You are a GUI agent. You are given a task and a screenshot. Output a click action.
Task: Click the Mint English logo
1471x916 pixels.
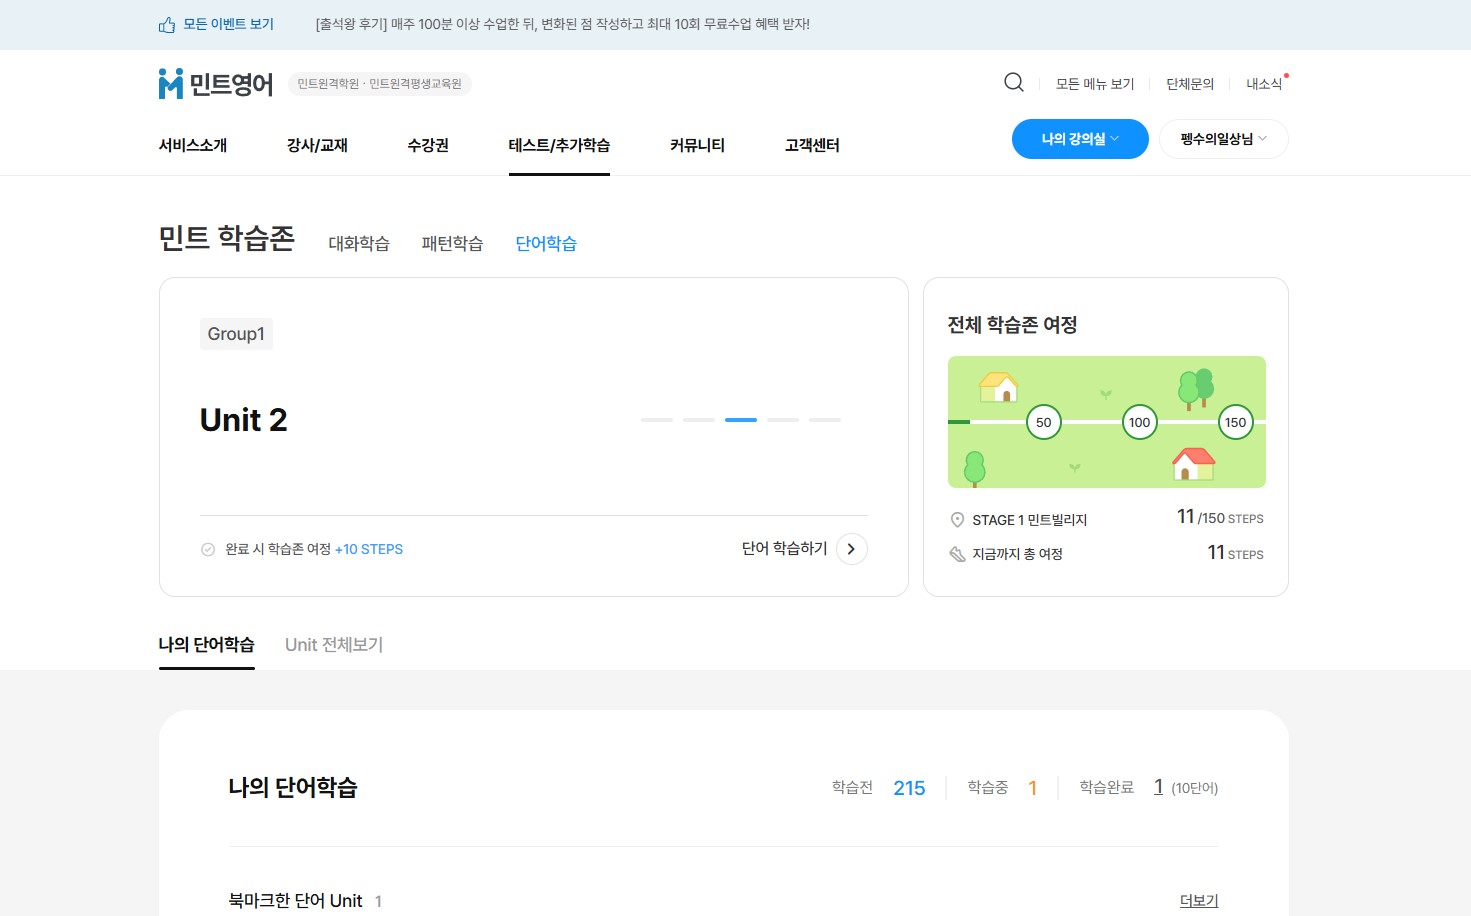click(x=216, y=84)
